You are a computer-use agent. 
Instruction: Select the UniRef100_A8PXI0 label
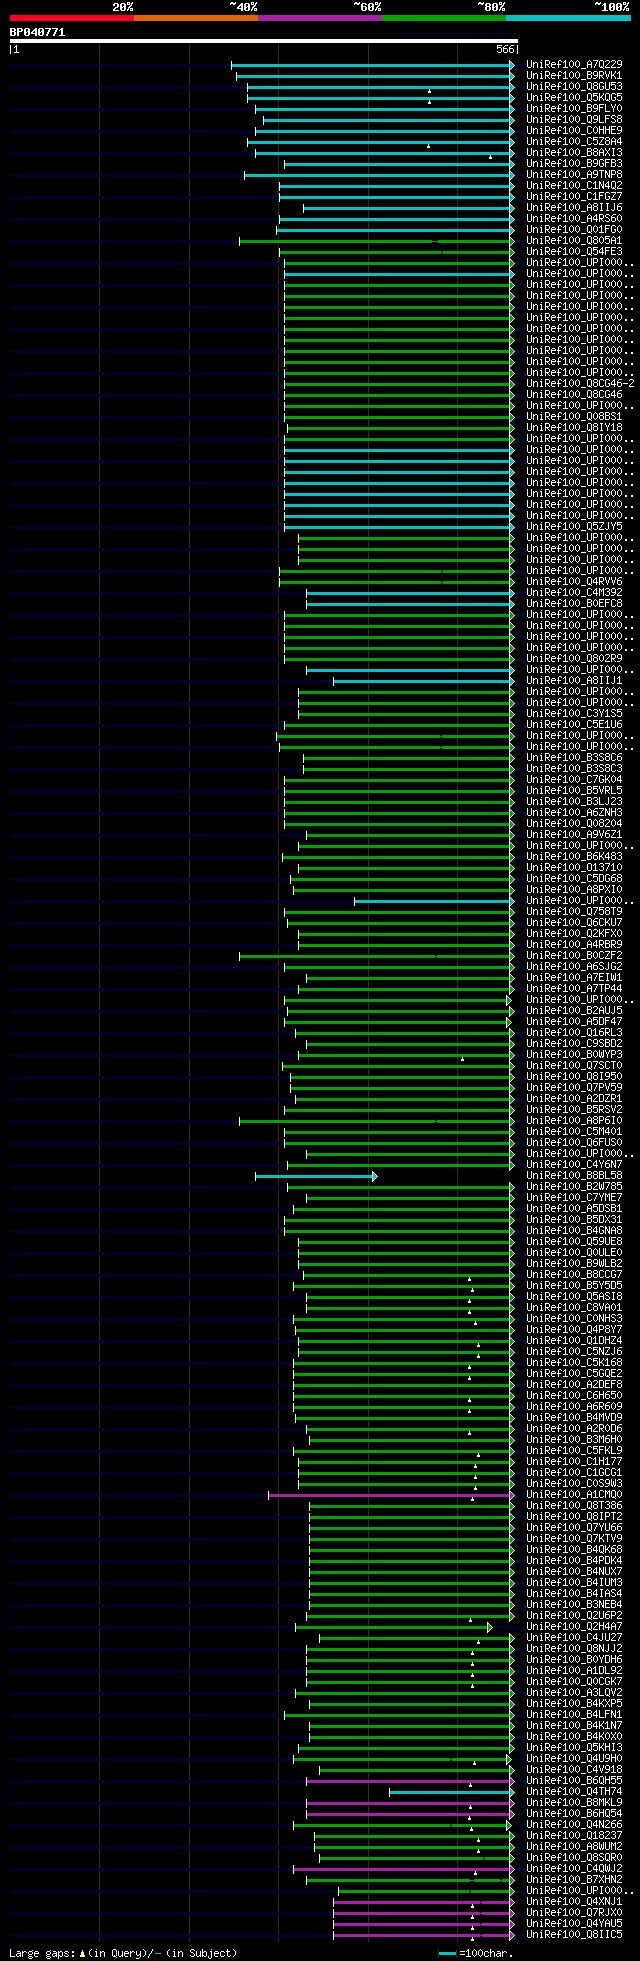[x=574, y=889]
